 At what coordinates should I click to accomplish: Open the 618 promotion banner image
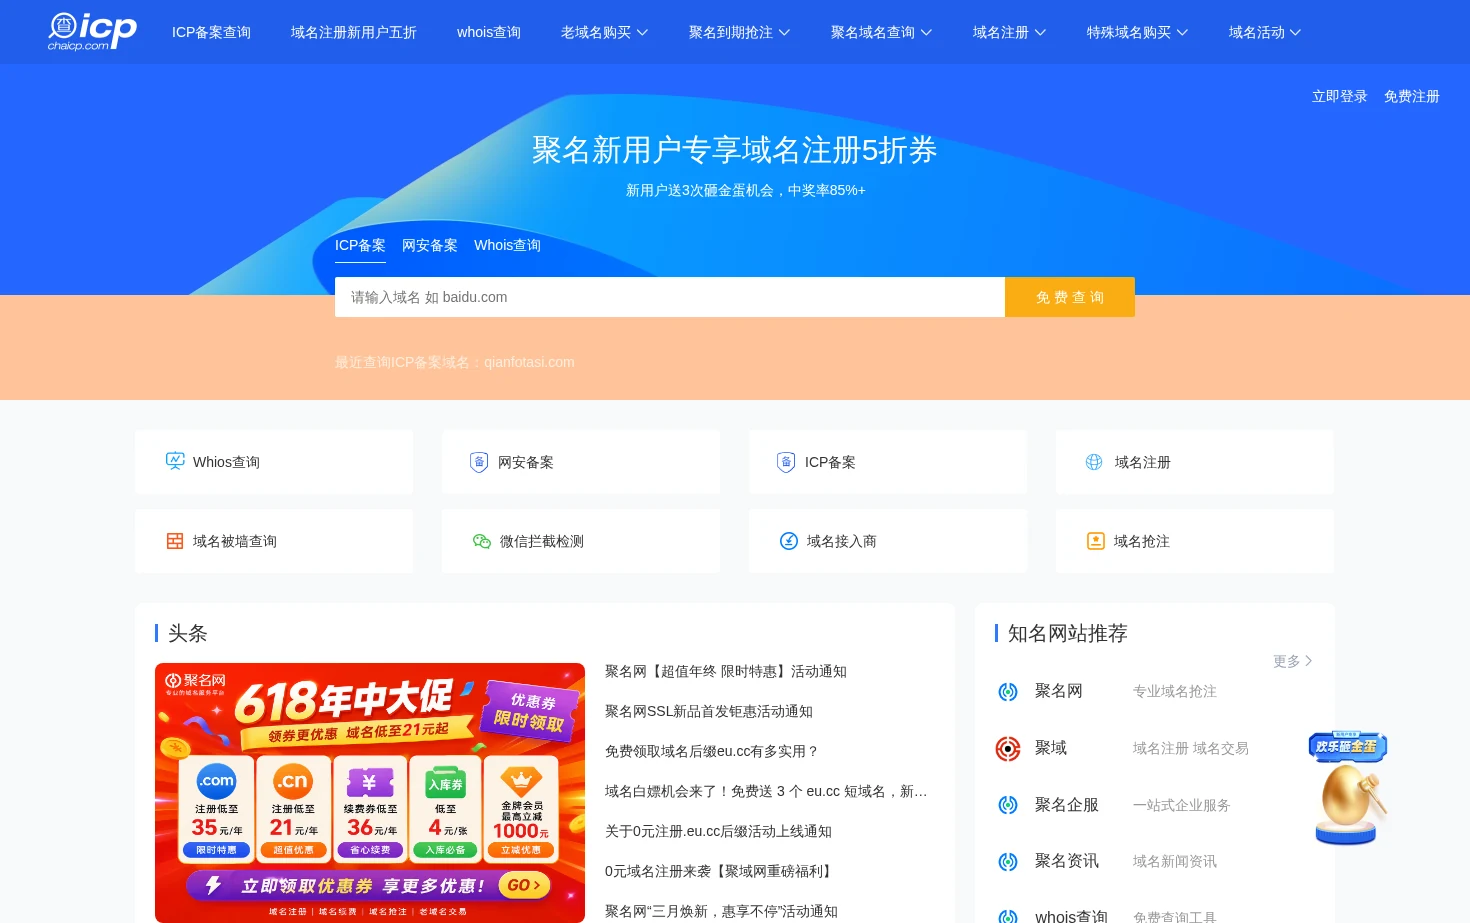tap(370, 793)
